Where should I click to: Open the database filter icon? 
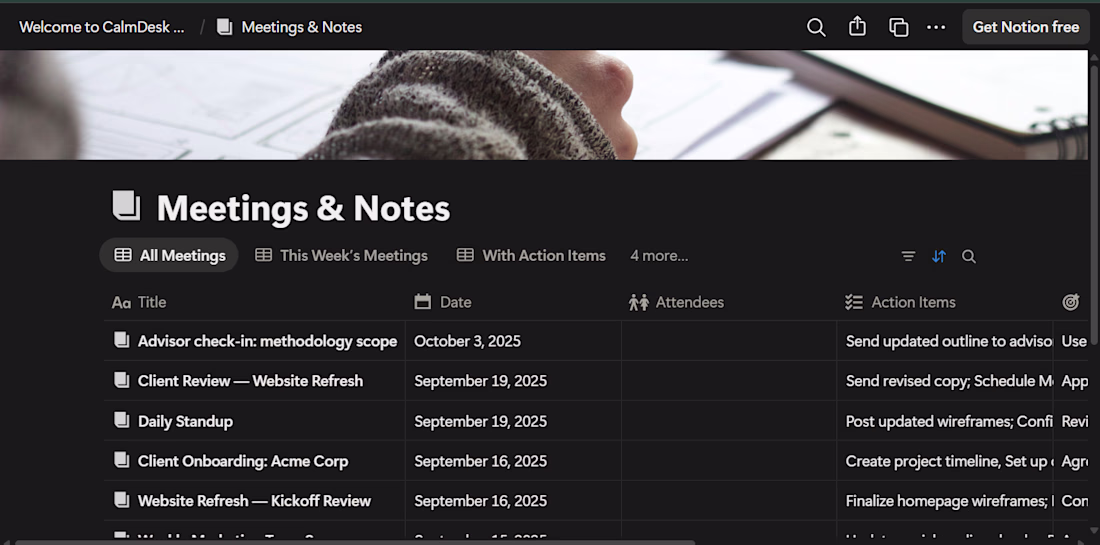[908, 256]
